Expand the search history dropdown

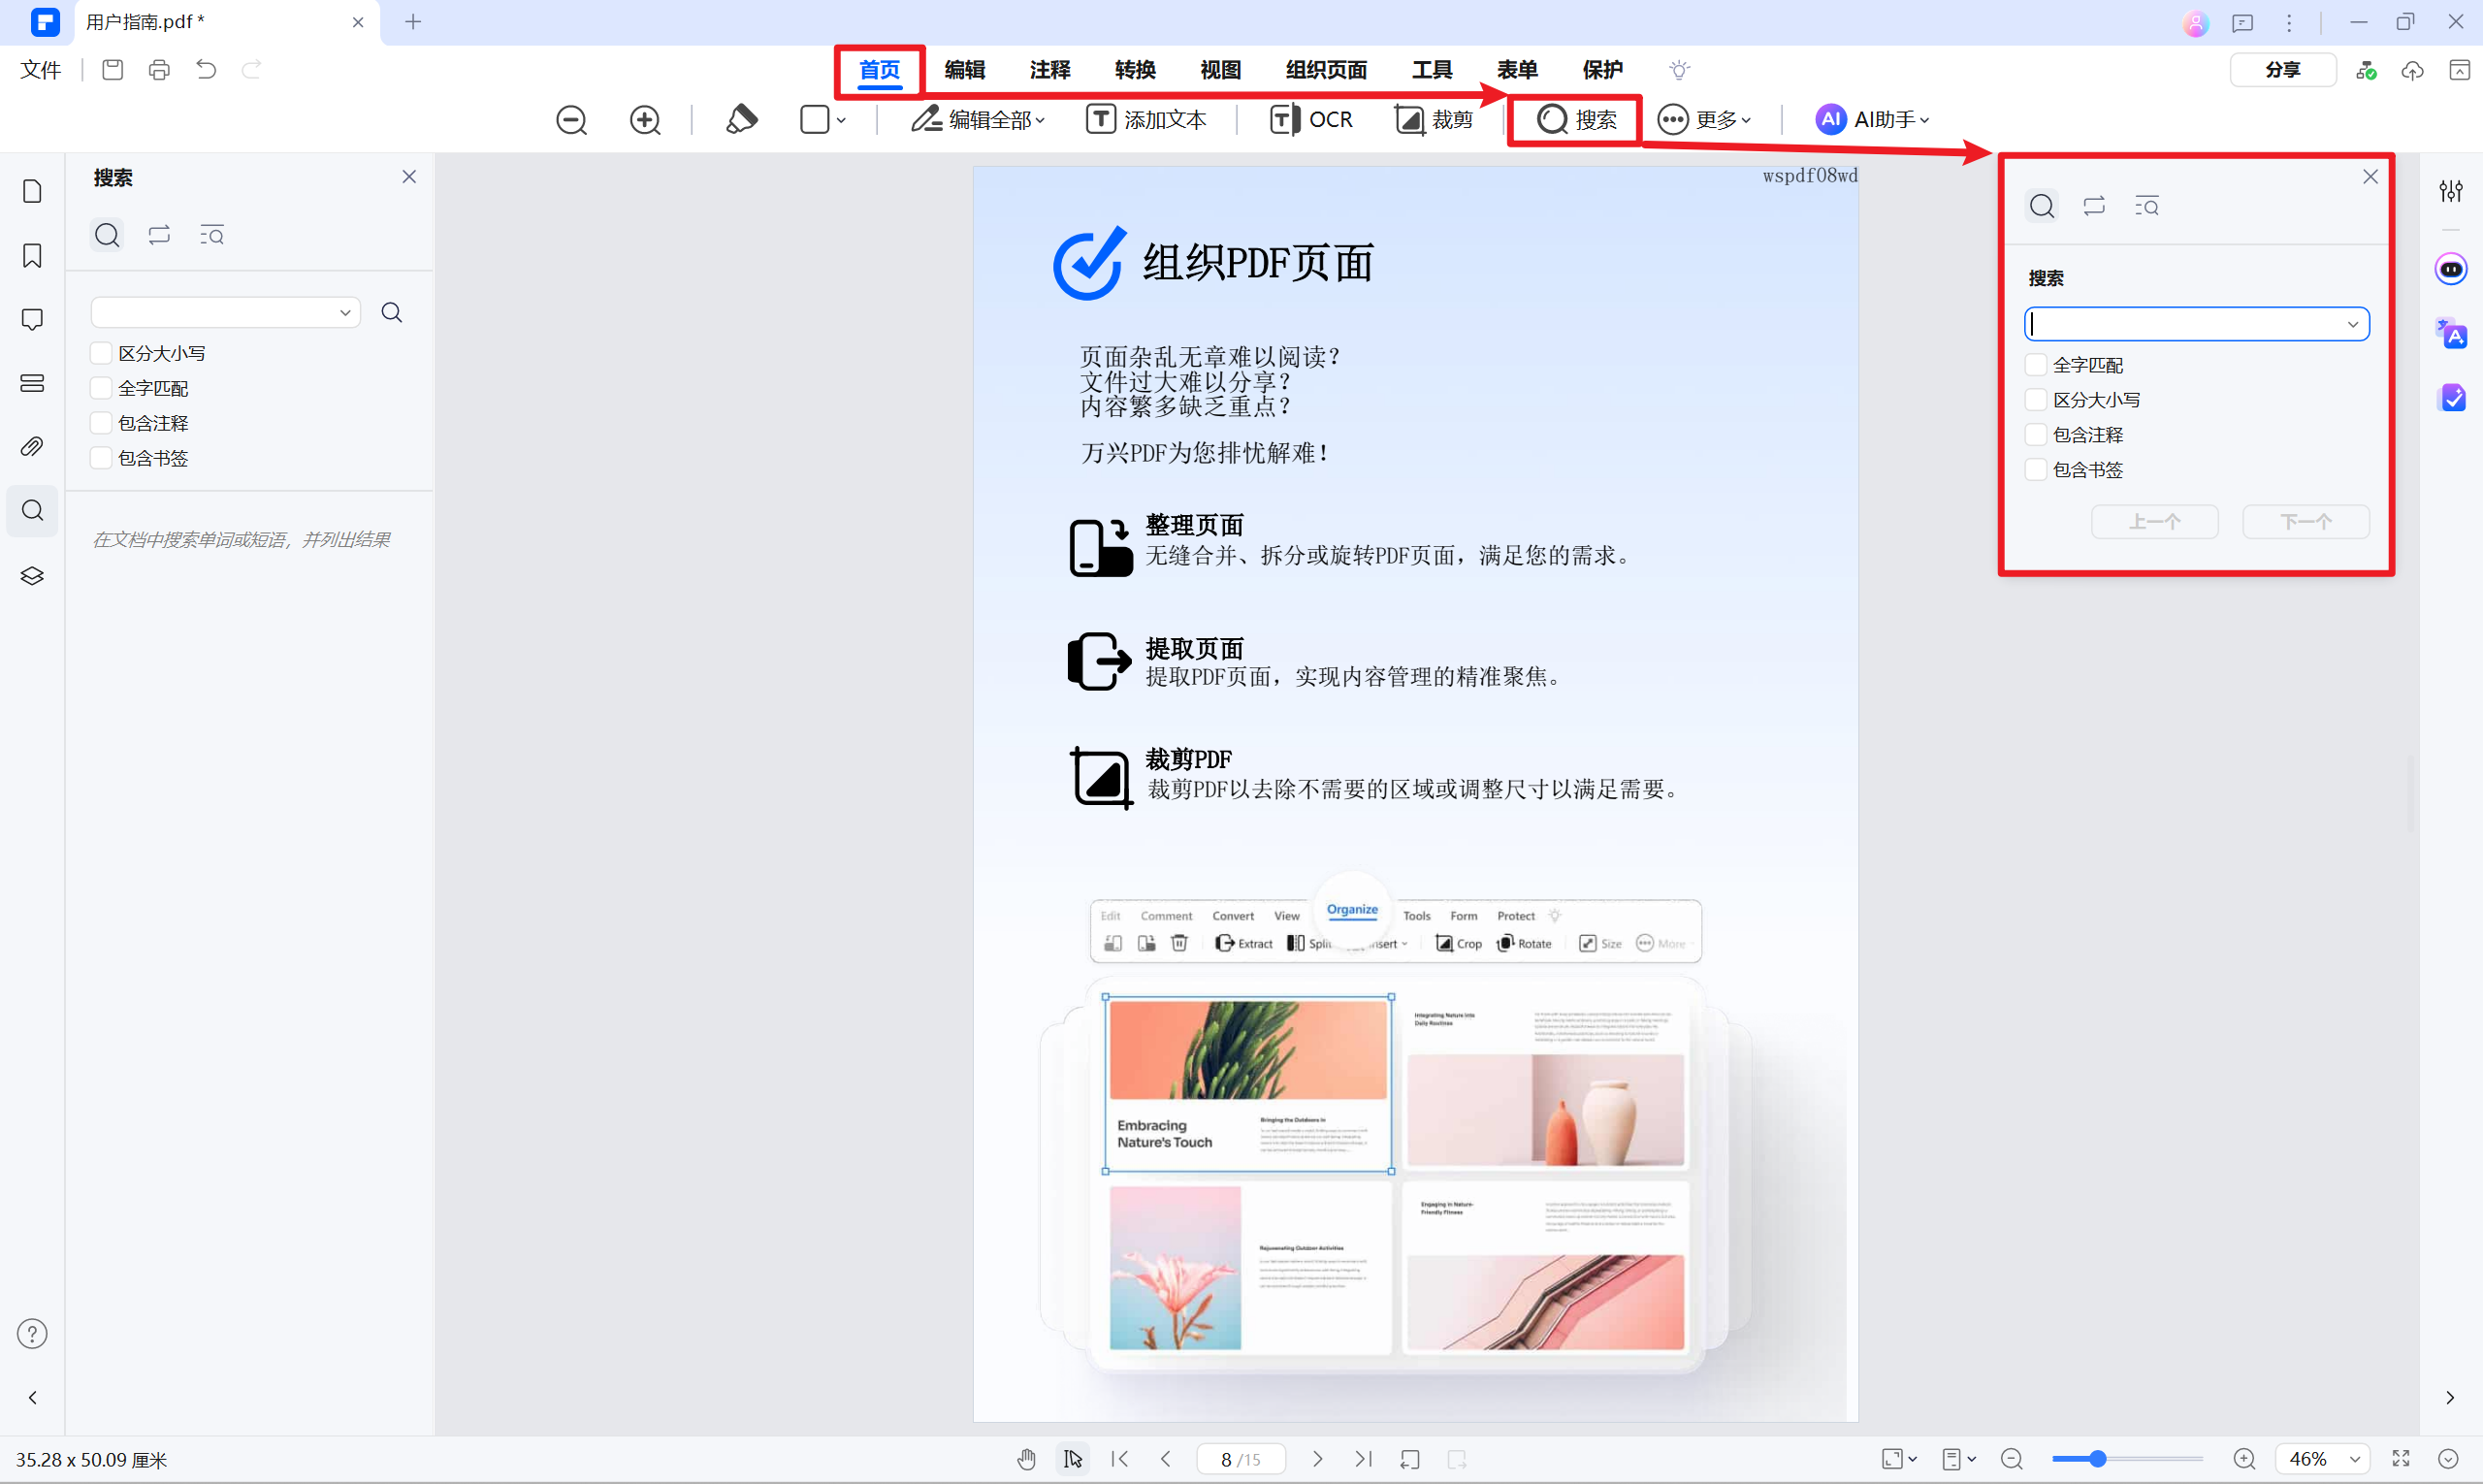(x=344, y=311)
